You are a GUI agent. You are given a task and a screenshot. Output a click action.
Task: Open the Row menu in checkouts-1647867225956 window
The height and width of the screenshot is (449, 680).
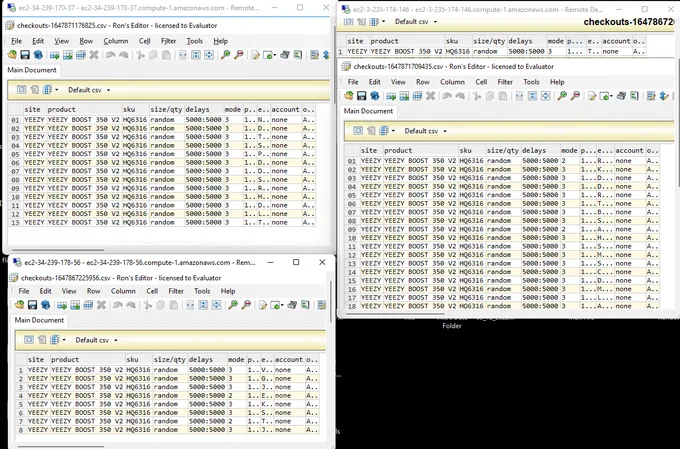tap(94, 291)
